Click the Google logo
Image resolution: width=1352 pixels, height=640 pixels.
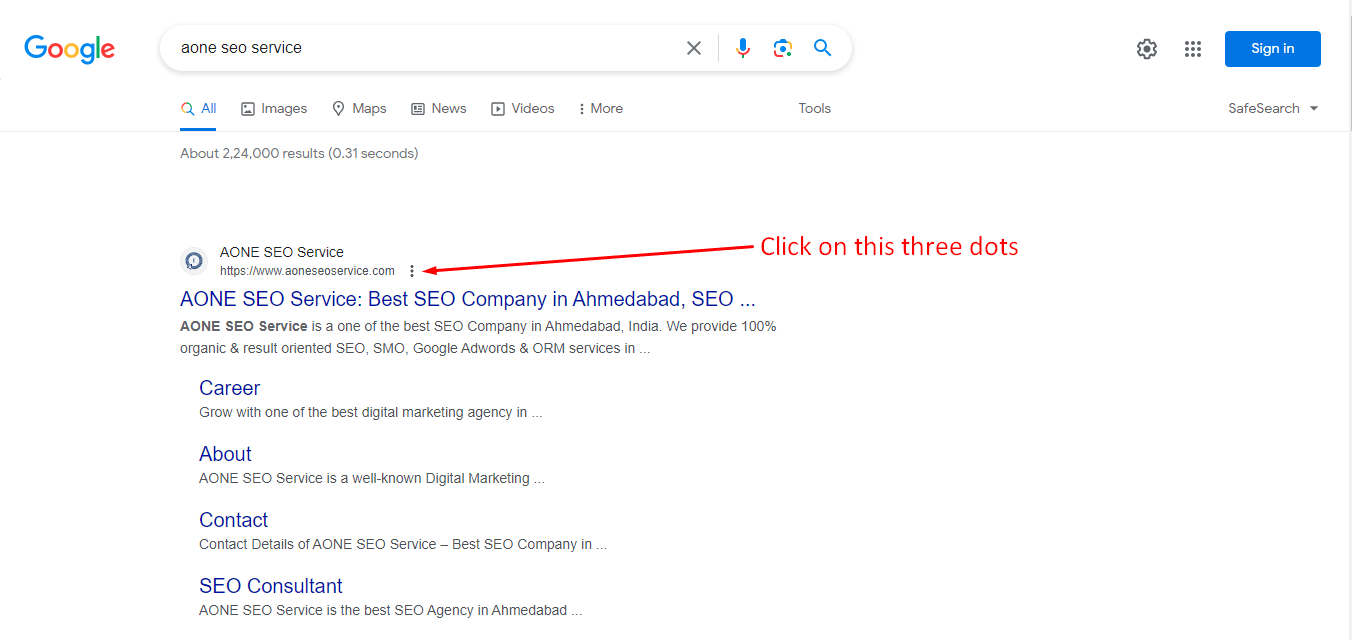point(69,48)
